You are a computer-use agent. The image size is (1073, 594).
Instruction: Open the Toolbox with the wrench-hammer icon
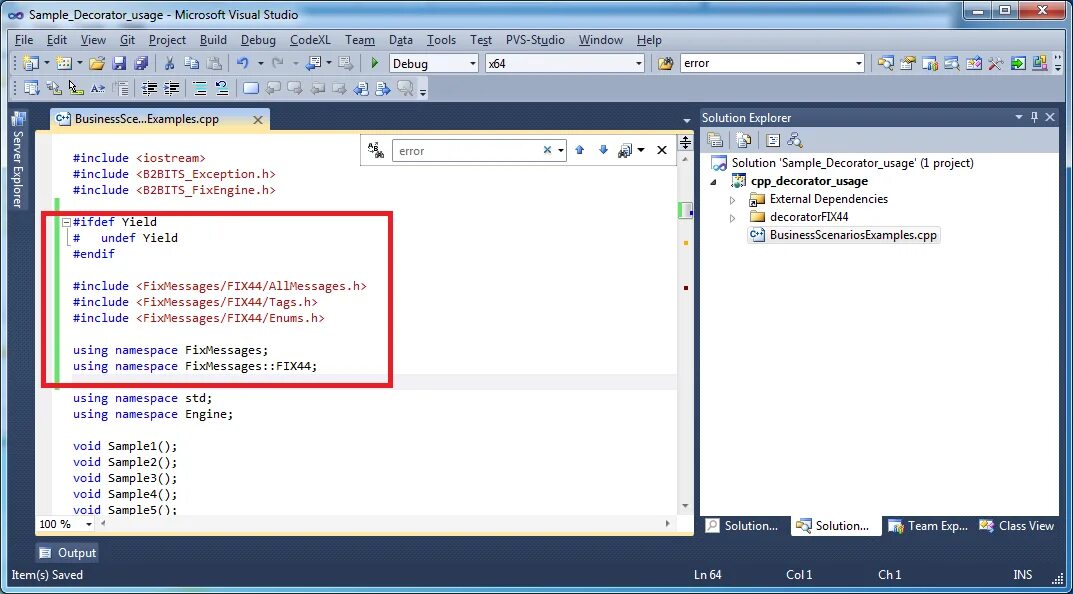click(x=996, y=64)
